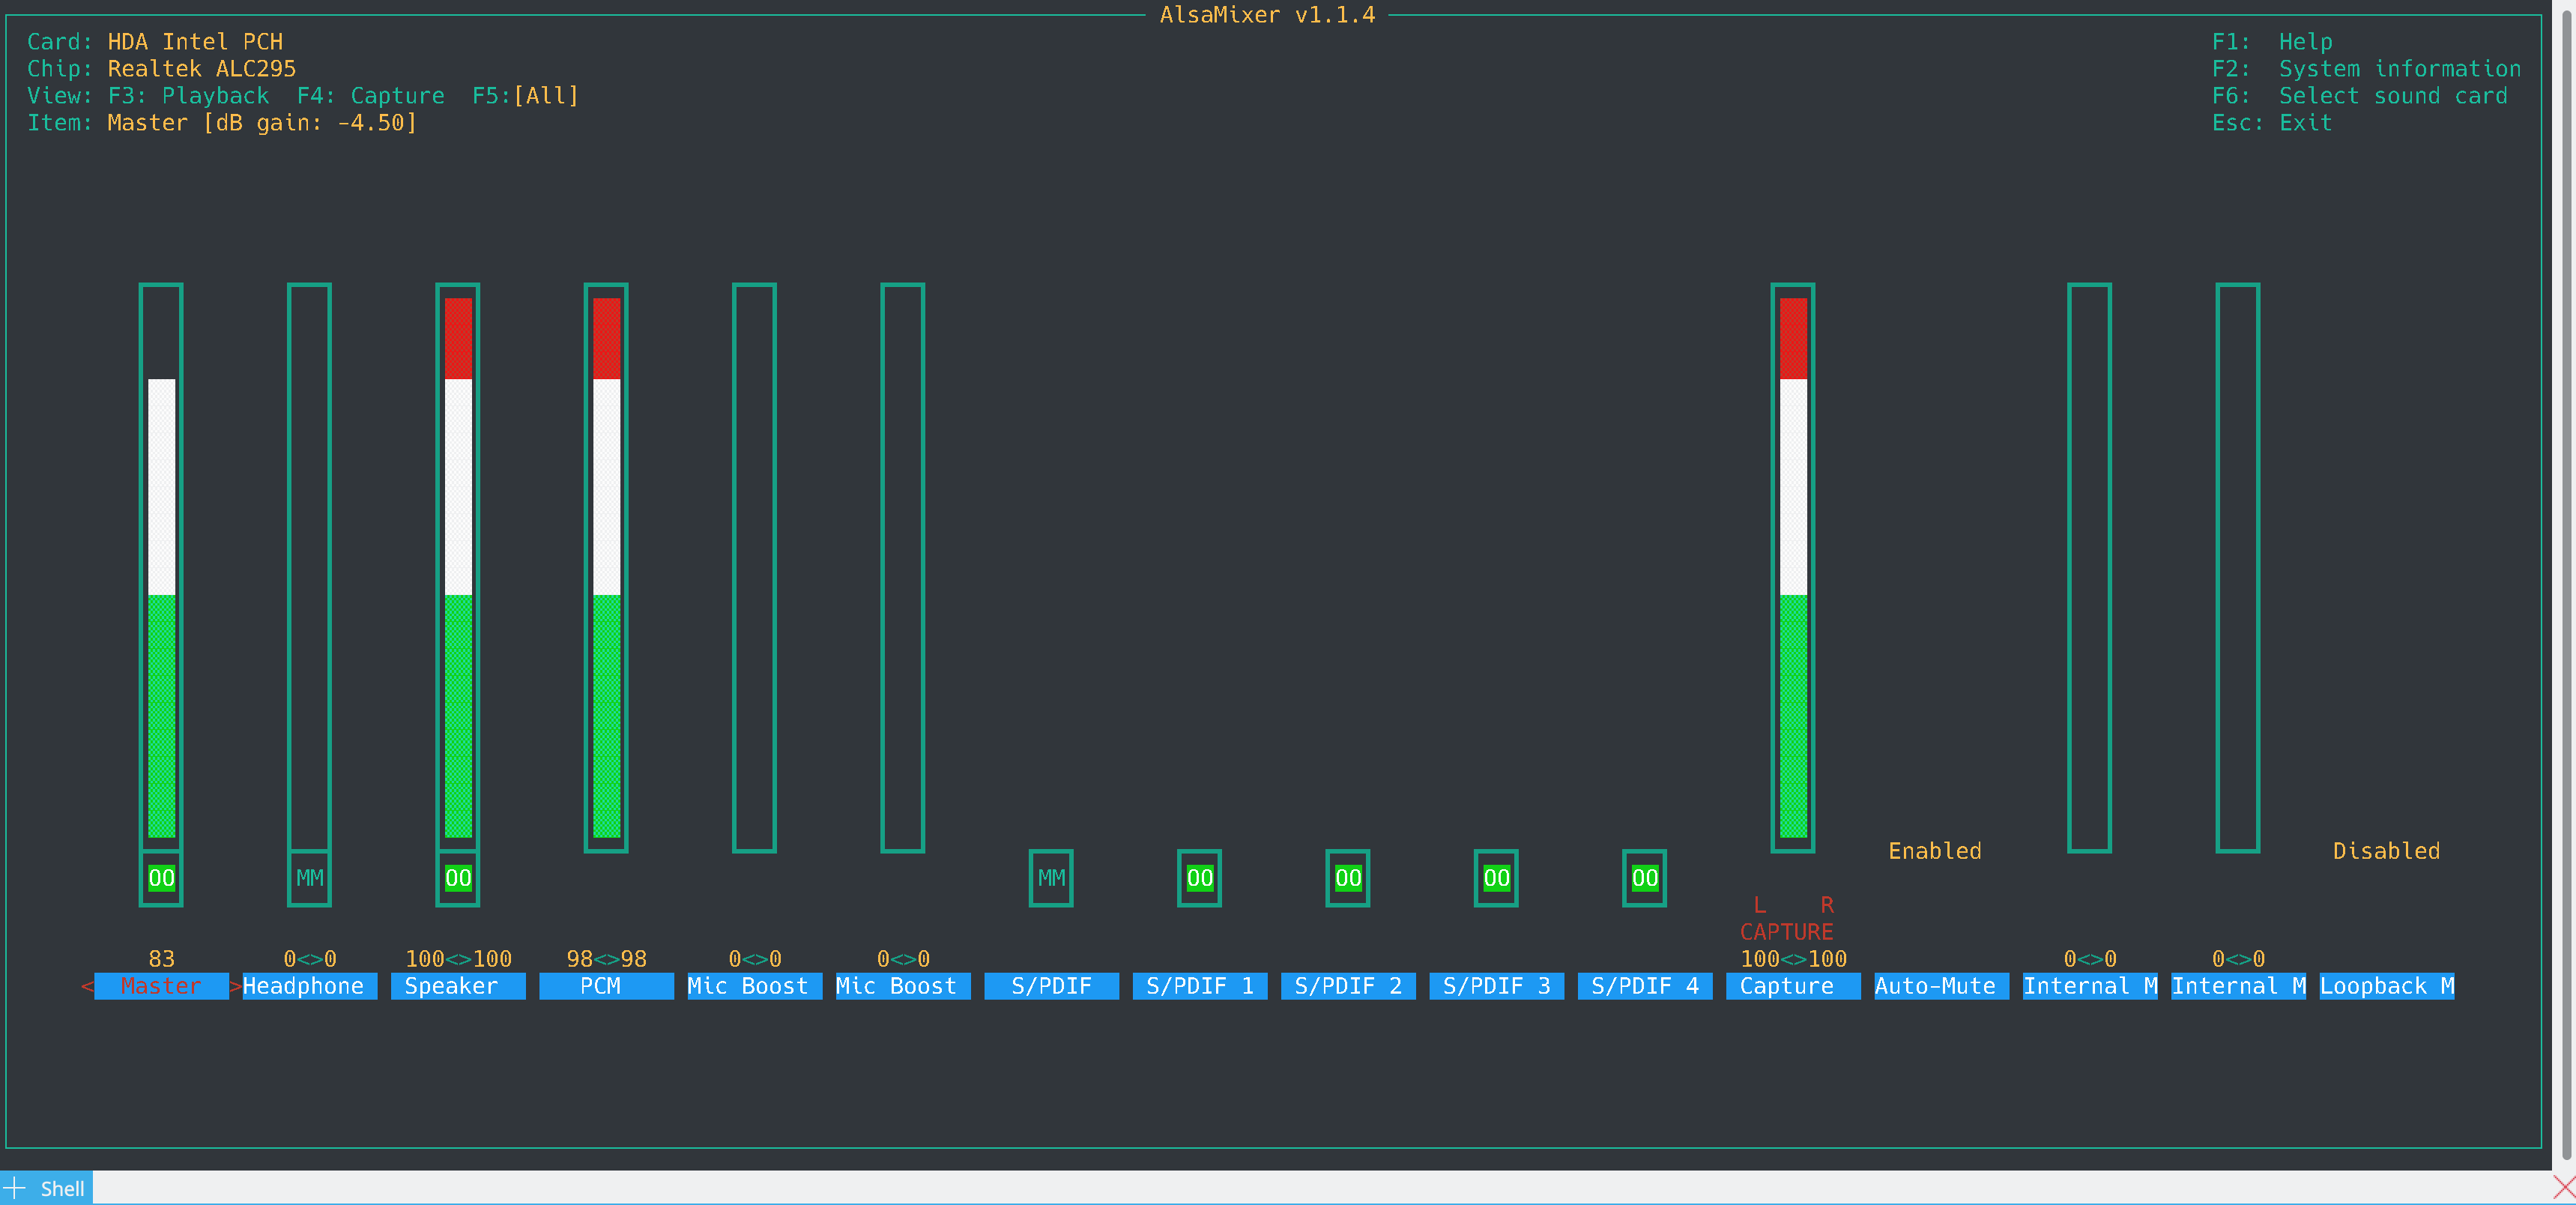Select the Headphone channel label
2576x1205 pixels.
click(x=309, y=986)
